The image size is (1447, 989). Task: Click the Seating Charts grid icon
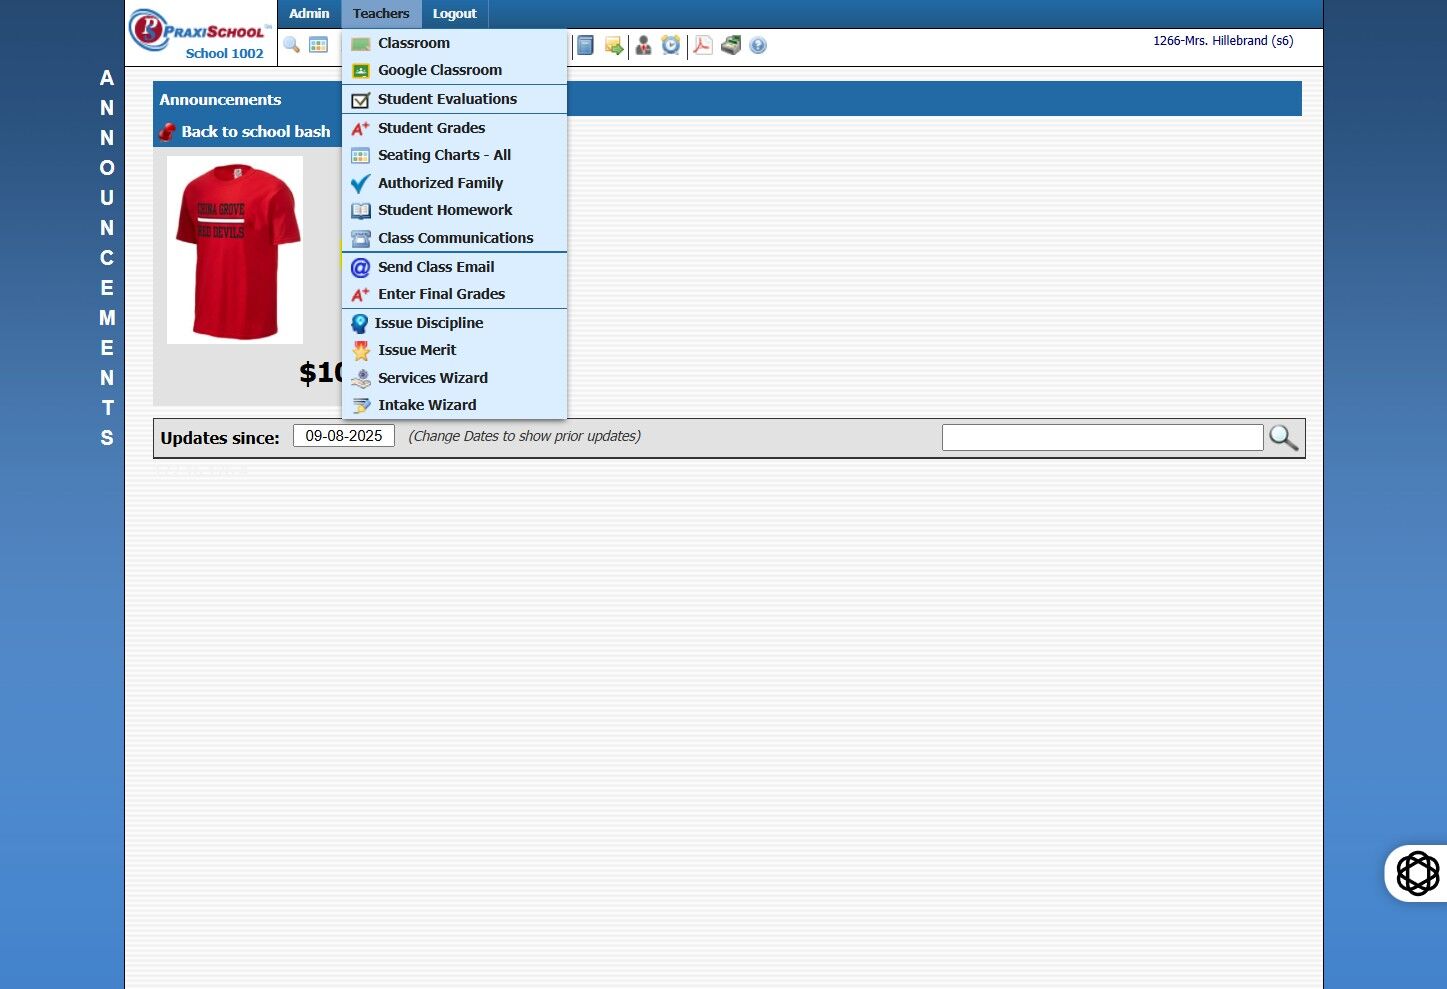(361, 156)
